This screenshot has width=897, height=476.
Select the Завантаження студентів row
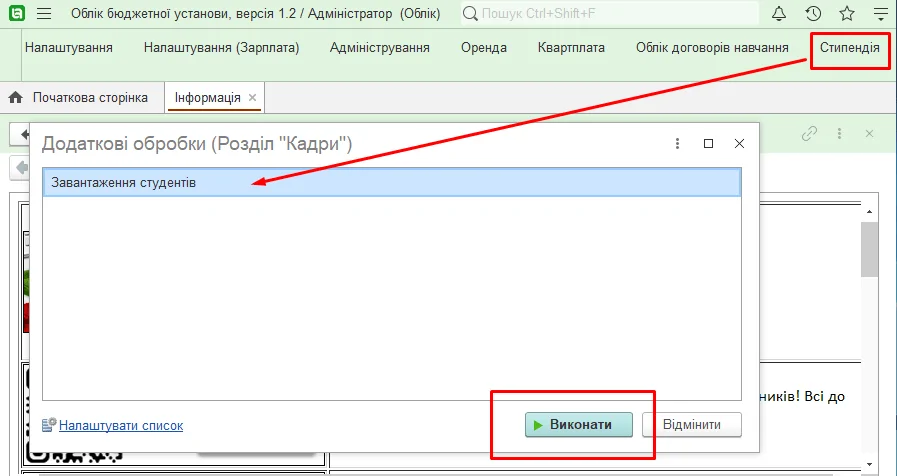tap(392, 183)
